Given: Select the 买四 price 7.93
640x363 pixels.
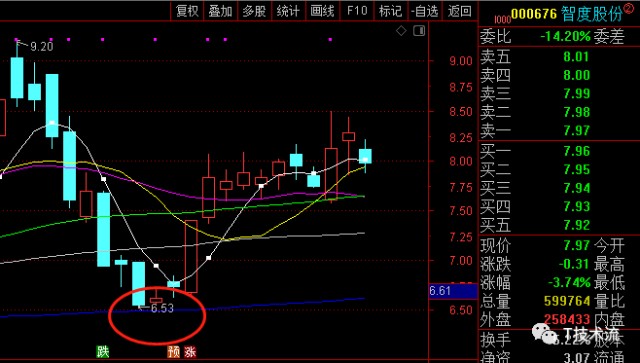Looking at the screenshot, I should (576, 206).
